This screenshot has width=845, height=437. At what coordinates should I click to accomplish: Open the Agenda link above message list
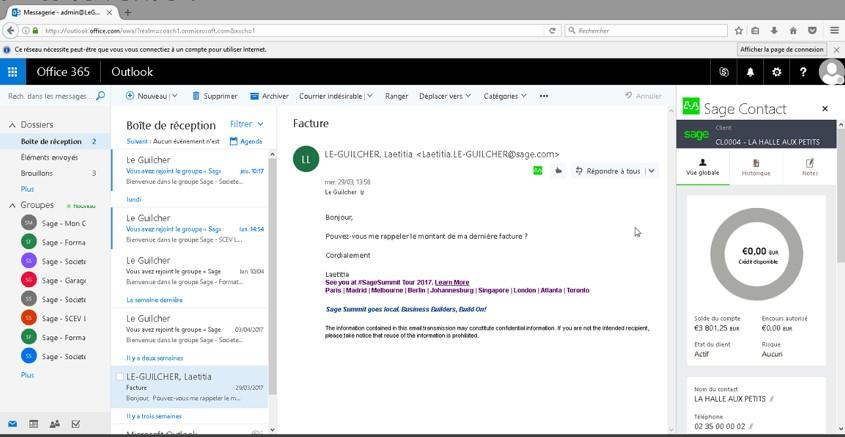[x=246, y=142]
